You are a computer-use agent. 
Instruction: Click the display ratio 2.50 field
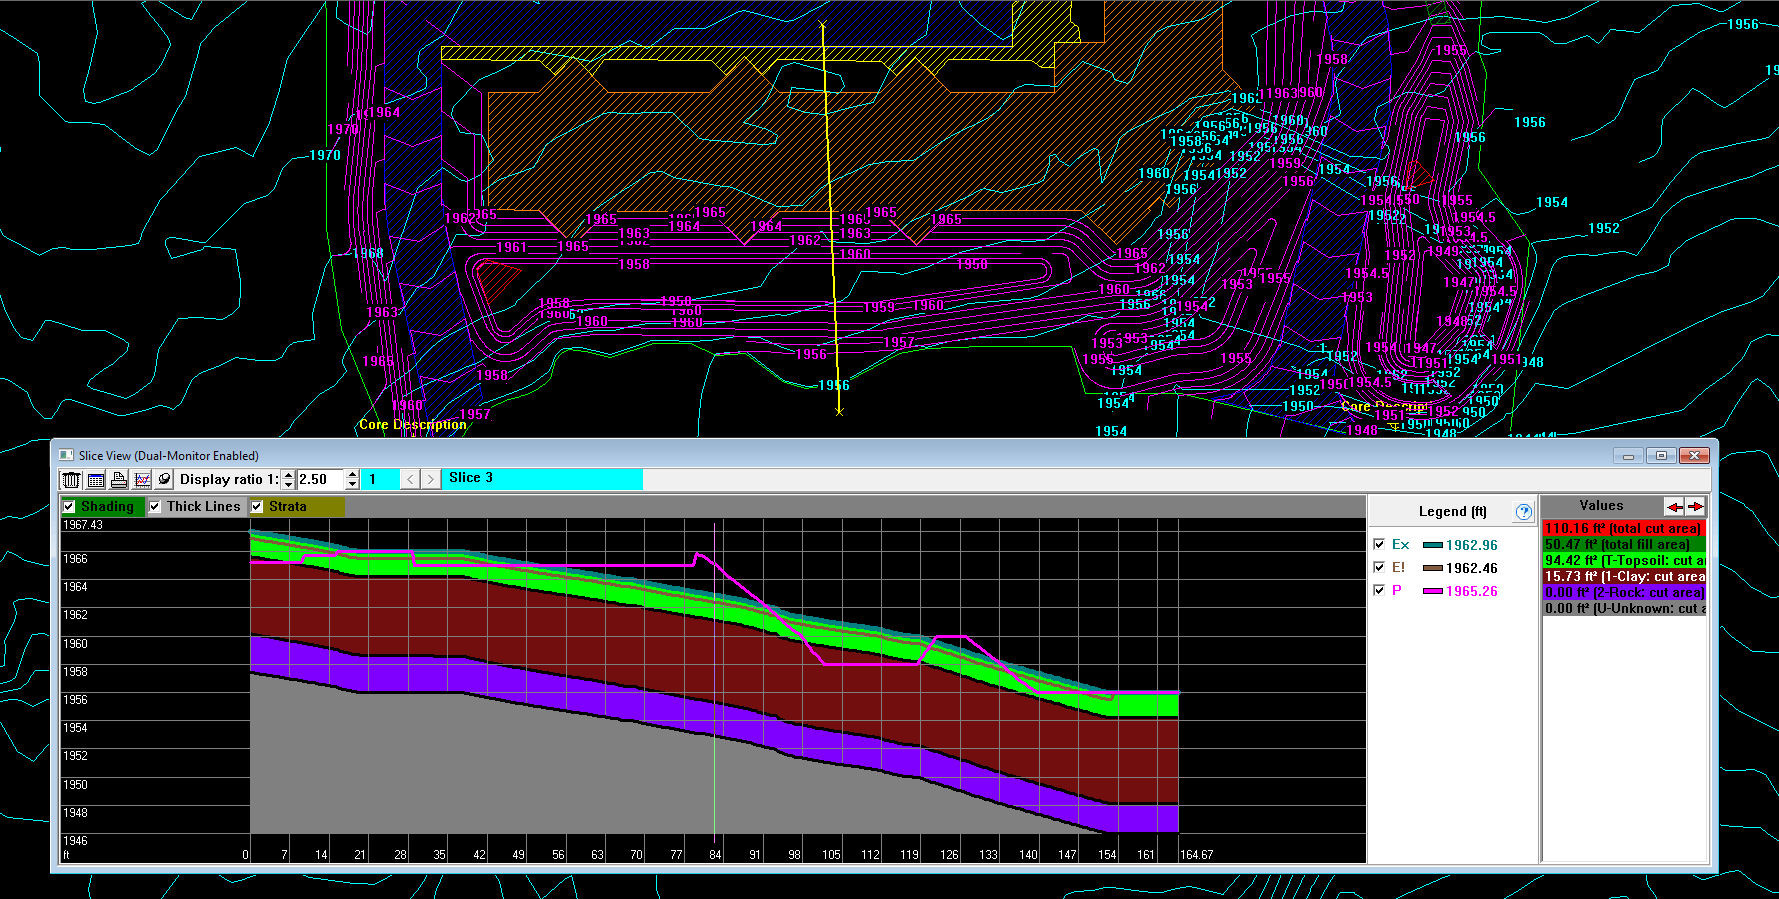(x=320, y=480)
